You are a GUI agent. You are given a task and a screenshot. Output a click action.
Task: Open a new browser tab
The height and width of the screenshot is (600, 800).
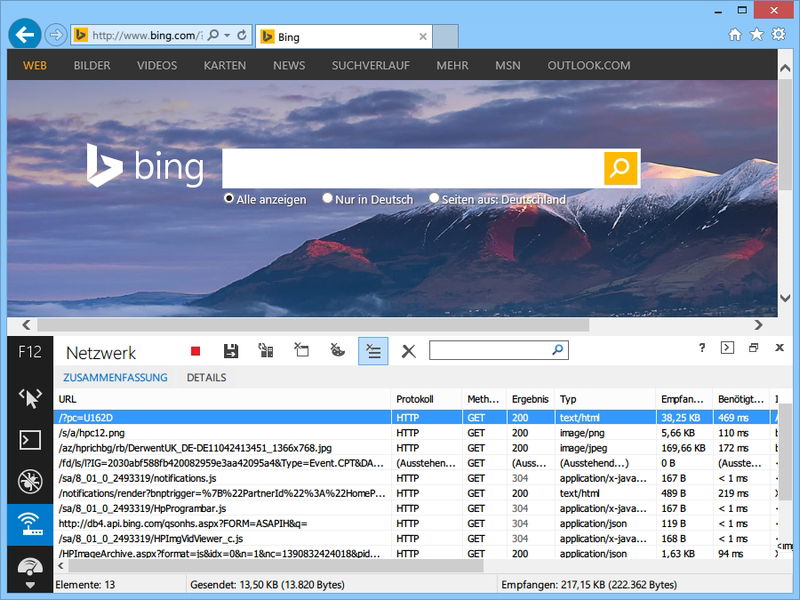click(445, 37)
